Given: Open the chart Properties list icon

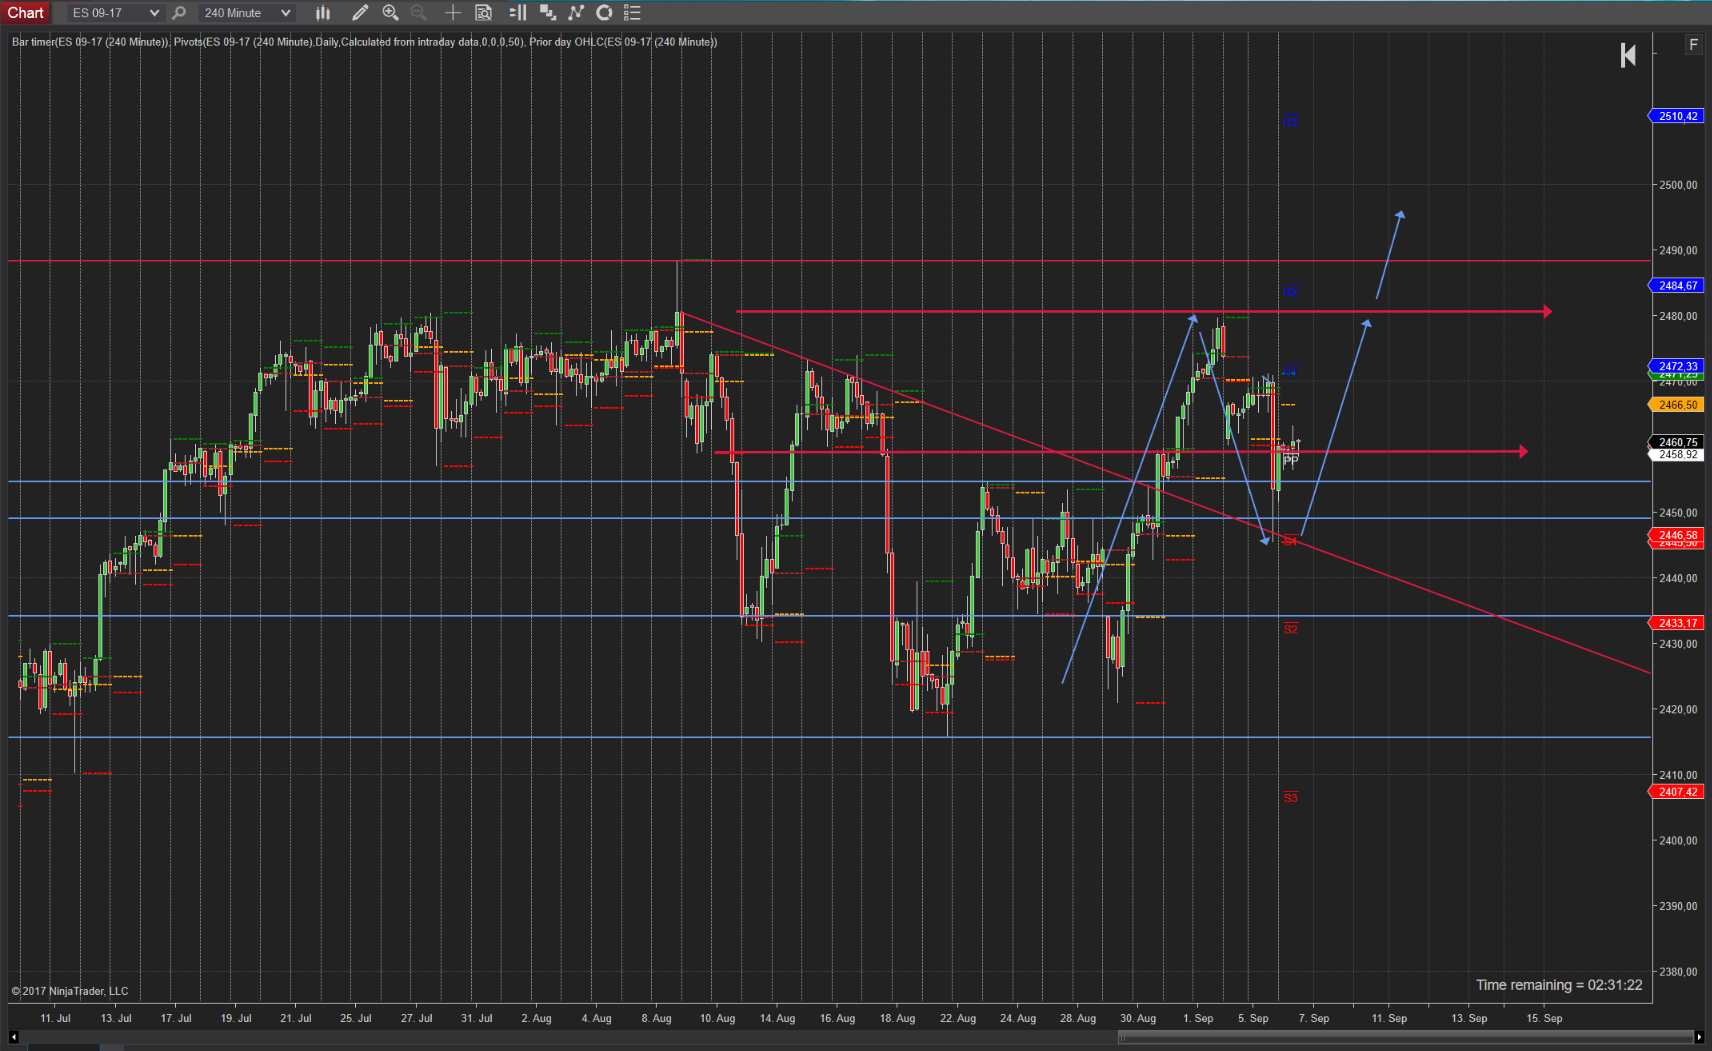Looking at the screenshot, I should 632,13.
